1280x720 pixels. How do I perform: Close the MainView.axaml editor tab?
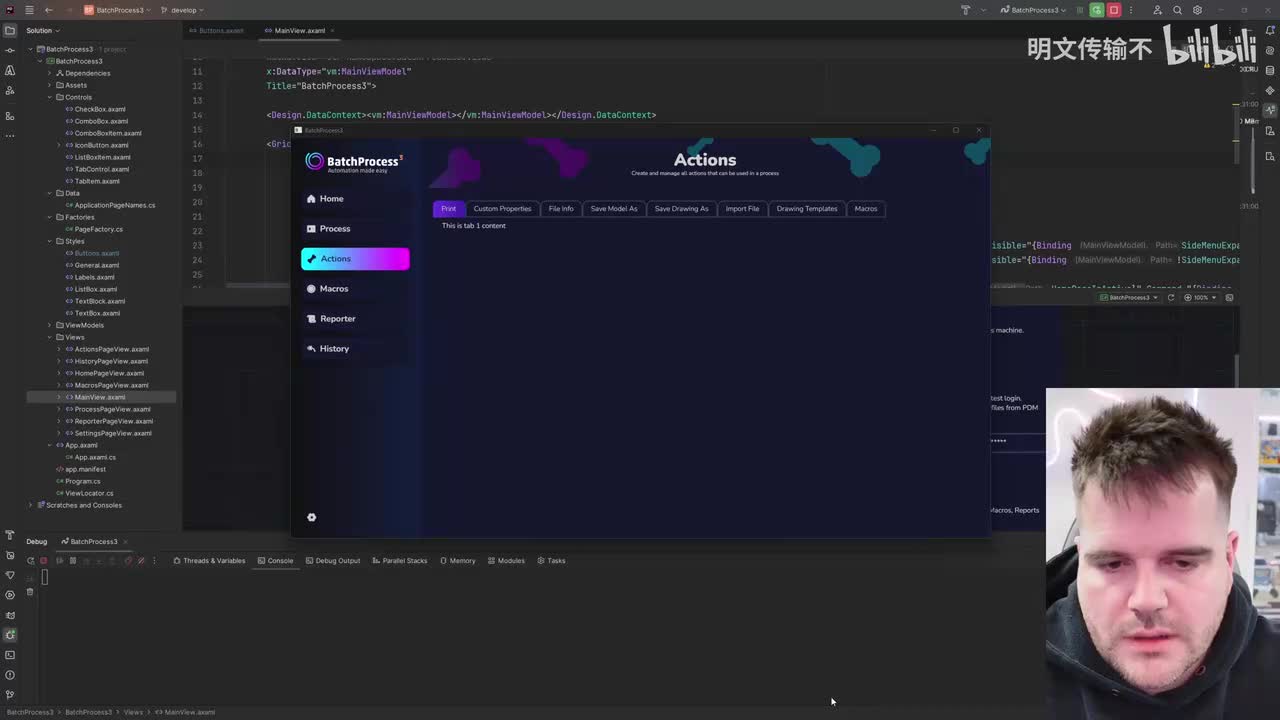332,31
